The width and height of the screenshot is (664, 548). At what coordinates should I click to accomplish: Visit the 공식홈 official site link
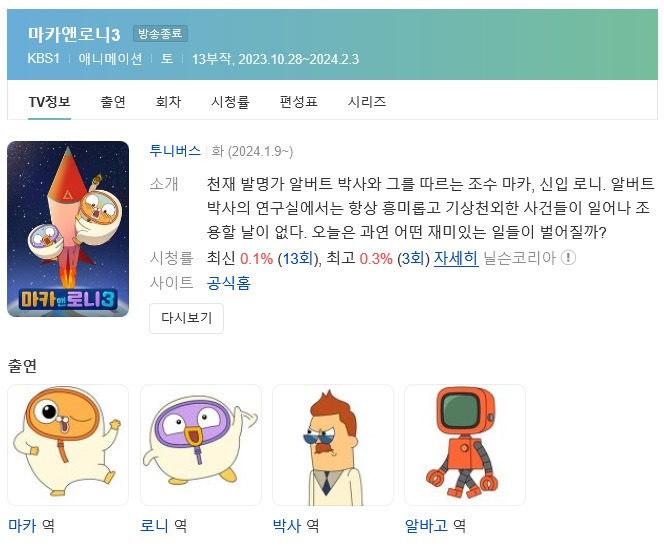coord(229,283)
